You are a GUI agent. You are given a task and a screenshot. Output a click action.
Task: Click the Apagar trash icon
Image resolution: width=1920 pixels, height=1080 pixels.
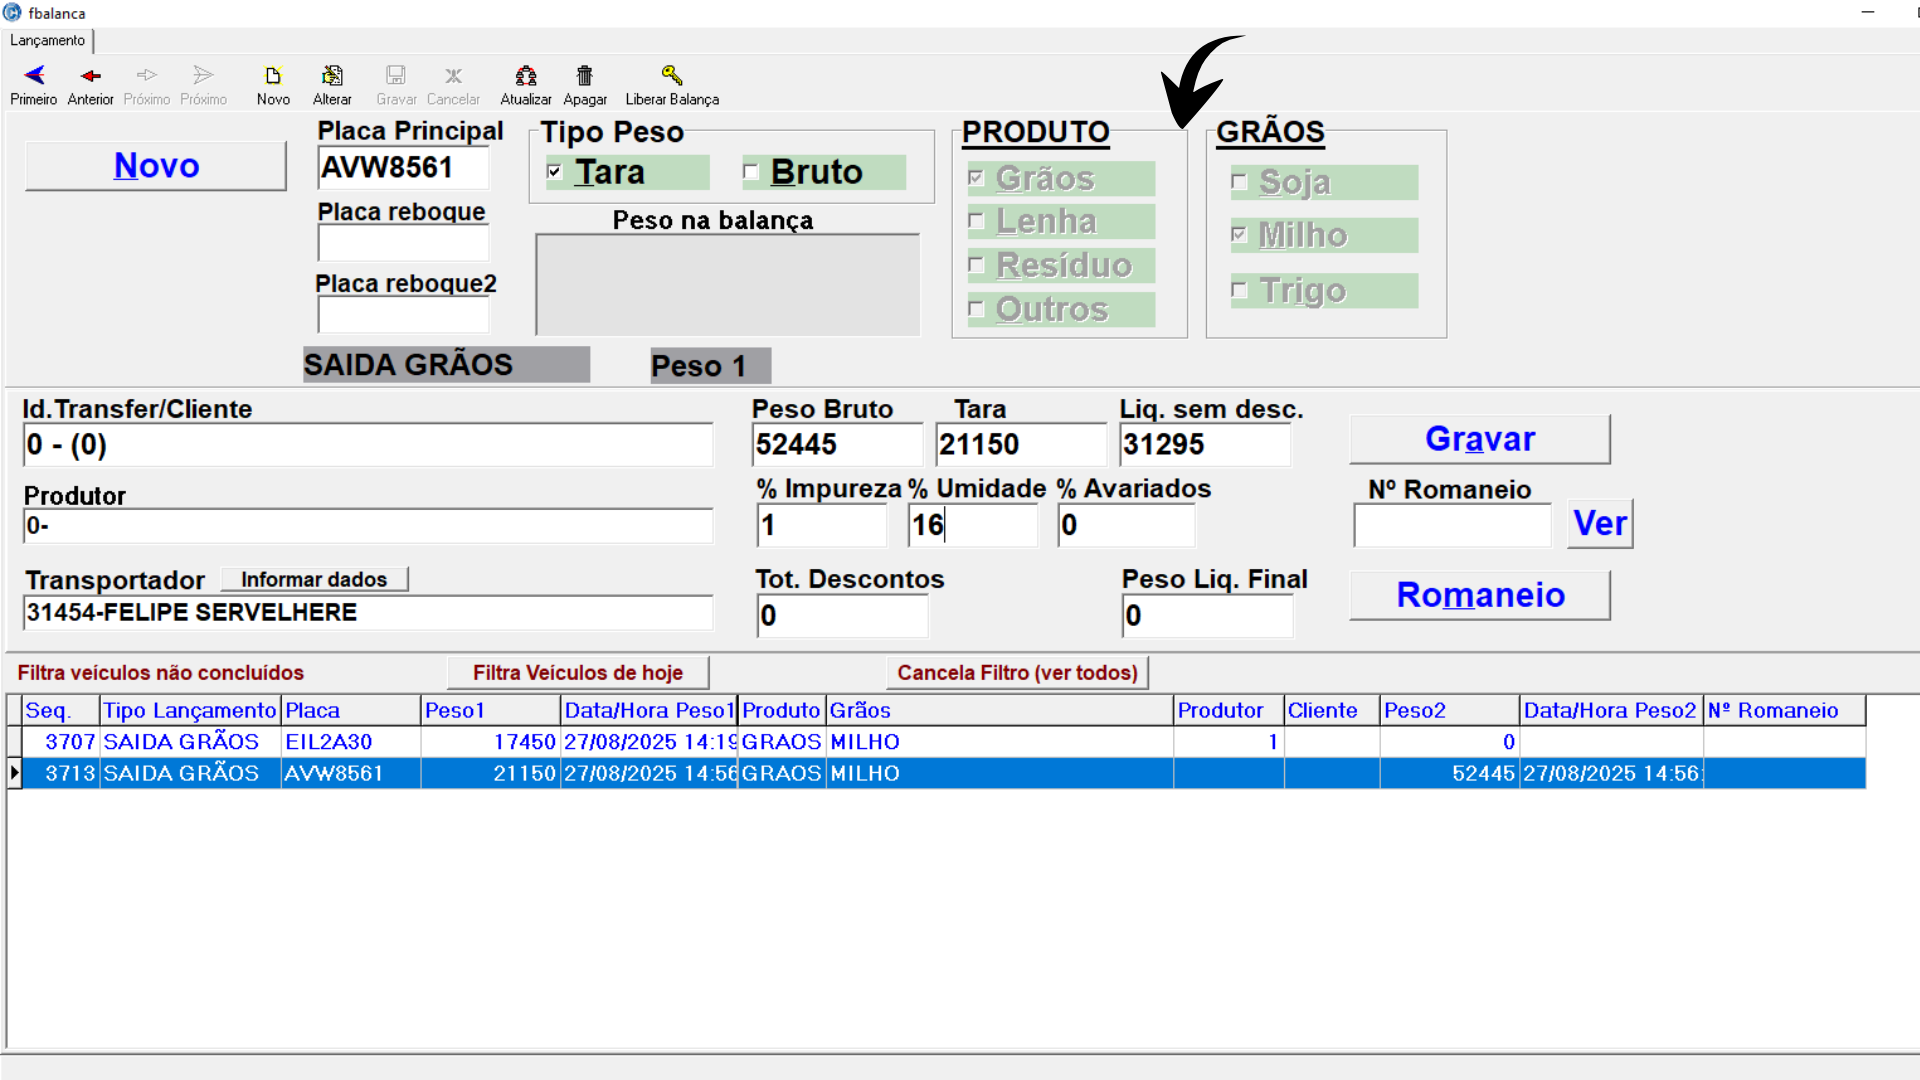585,76
